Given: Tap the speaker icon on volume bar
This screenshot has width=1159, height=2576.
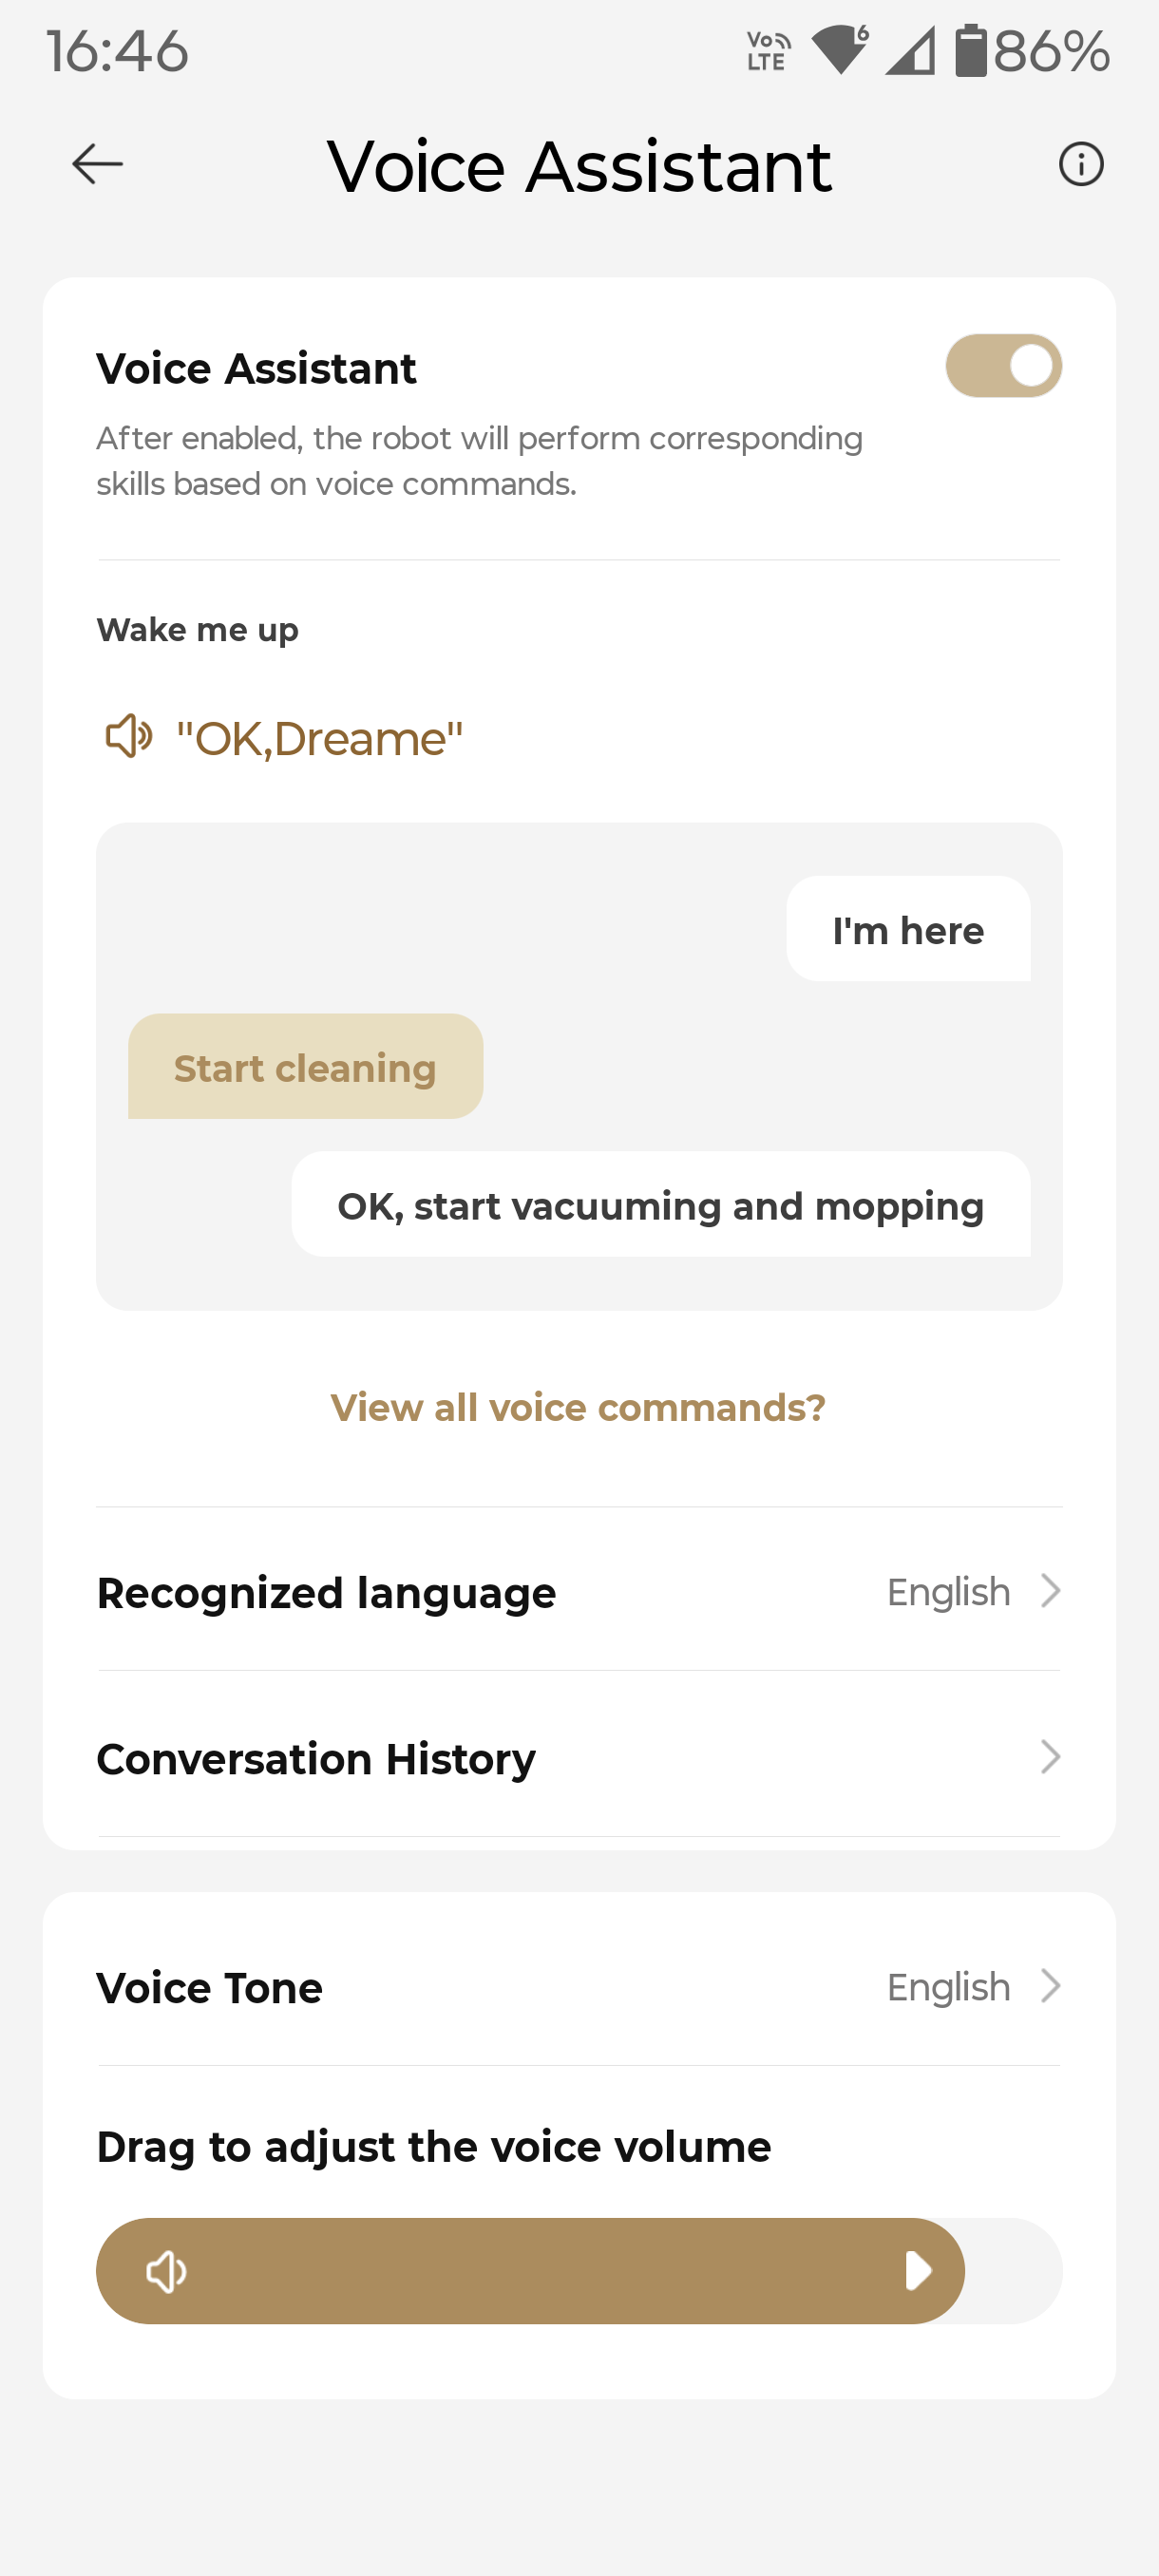Looking at the screenshot, I should 166,2271.
